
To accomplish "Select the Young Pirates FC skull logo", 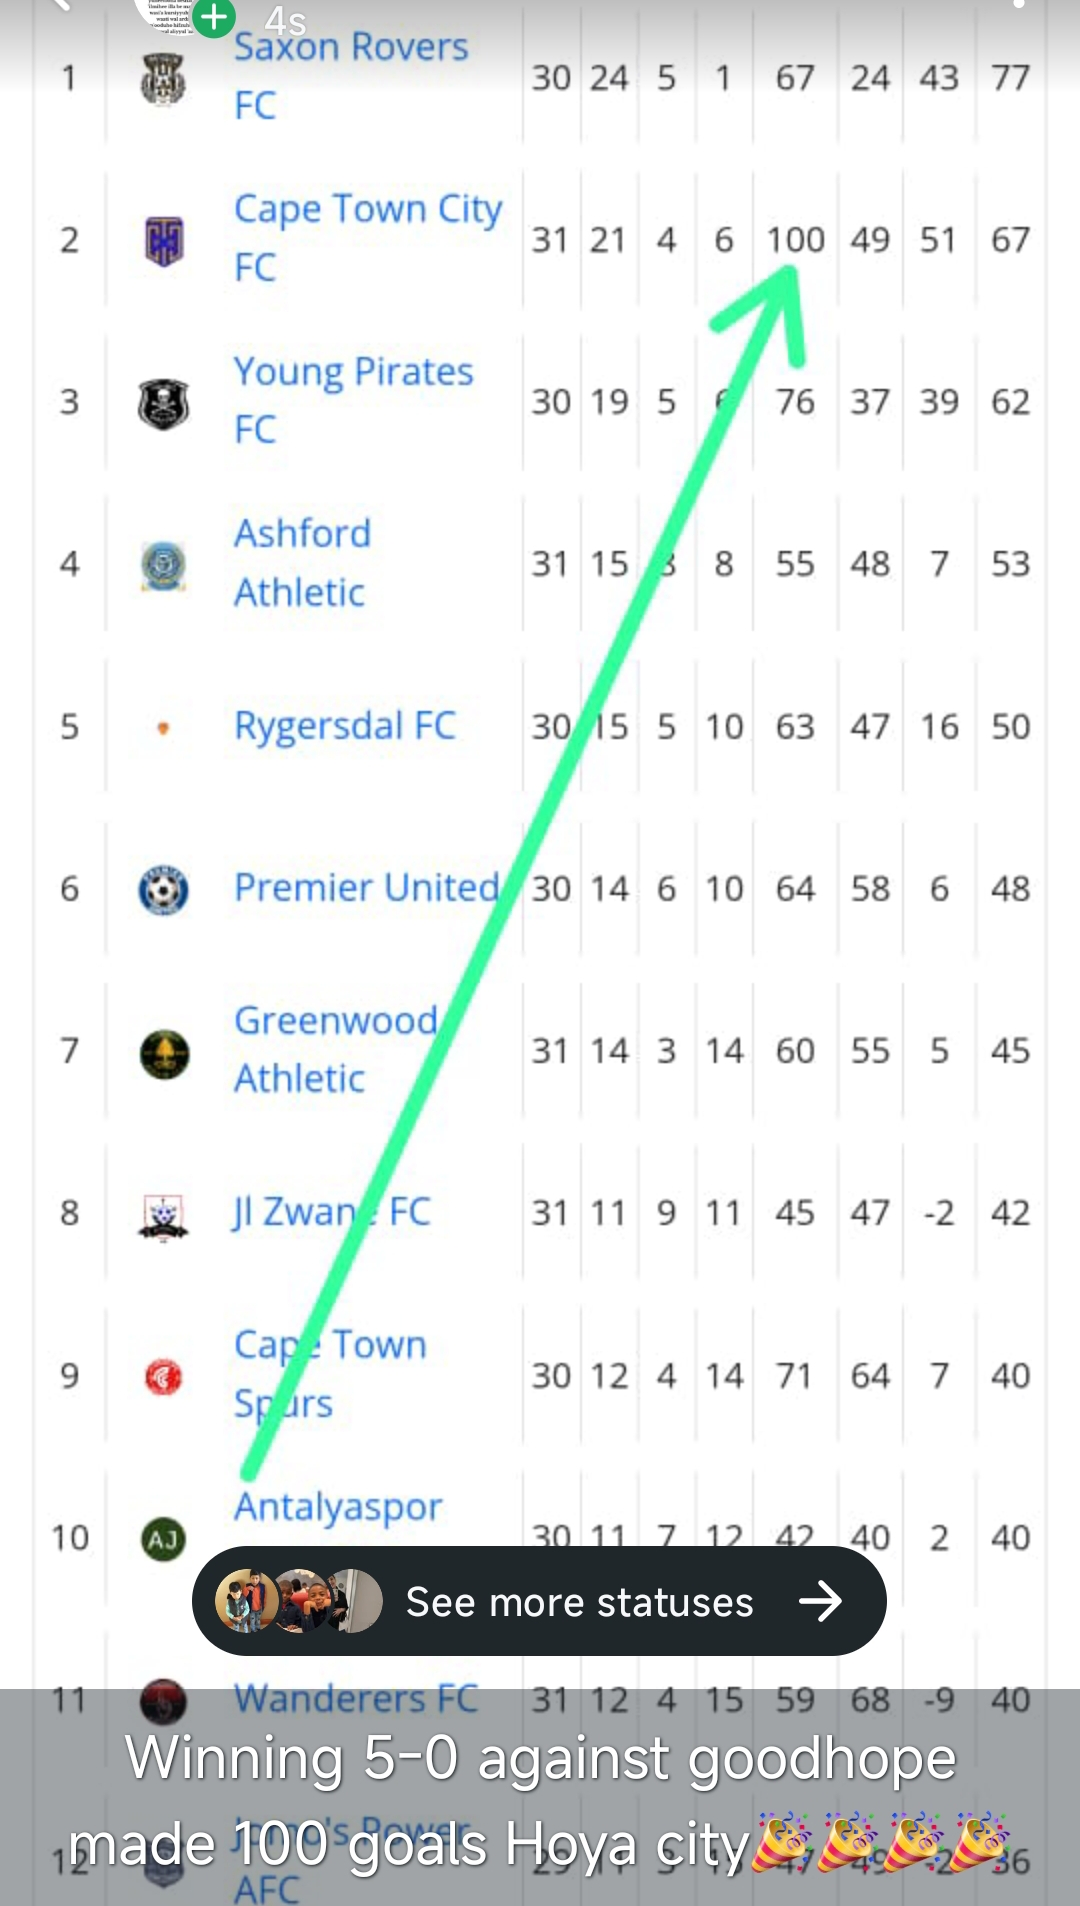I will 163,403.
